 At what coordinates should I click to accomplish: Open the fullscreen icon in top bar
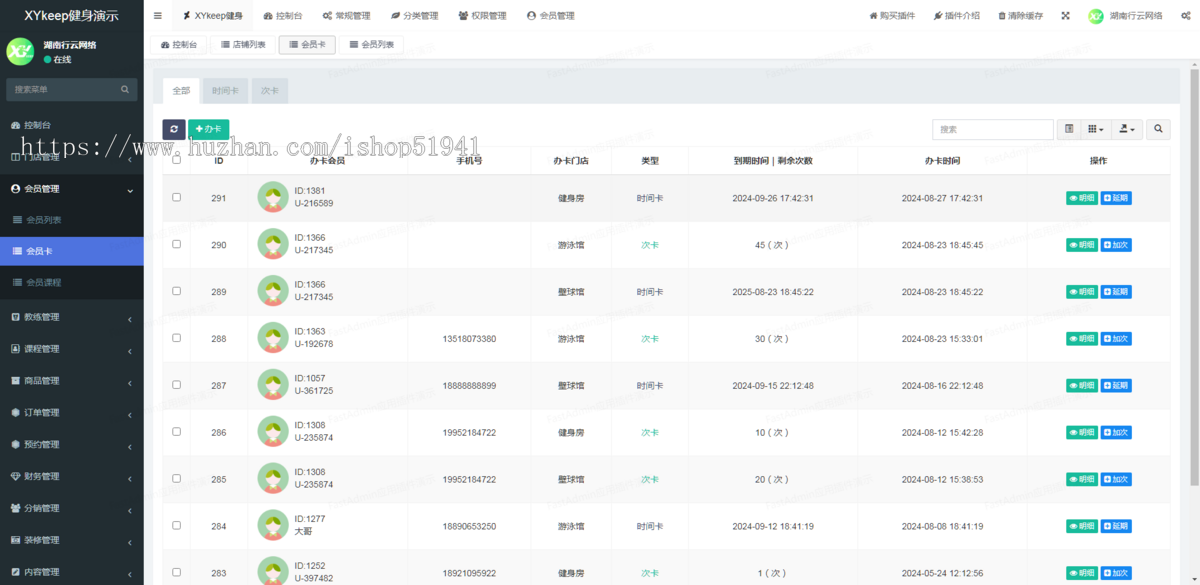click(1065, 16)
